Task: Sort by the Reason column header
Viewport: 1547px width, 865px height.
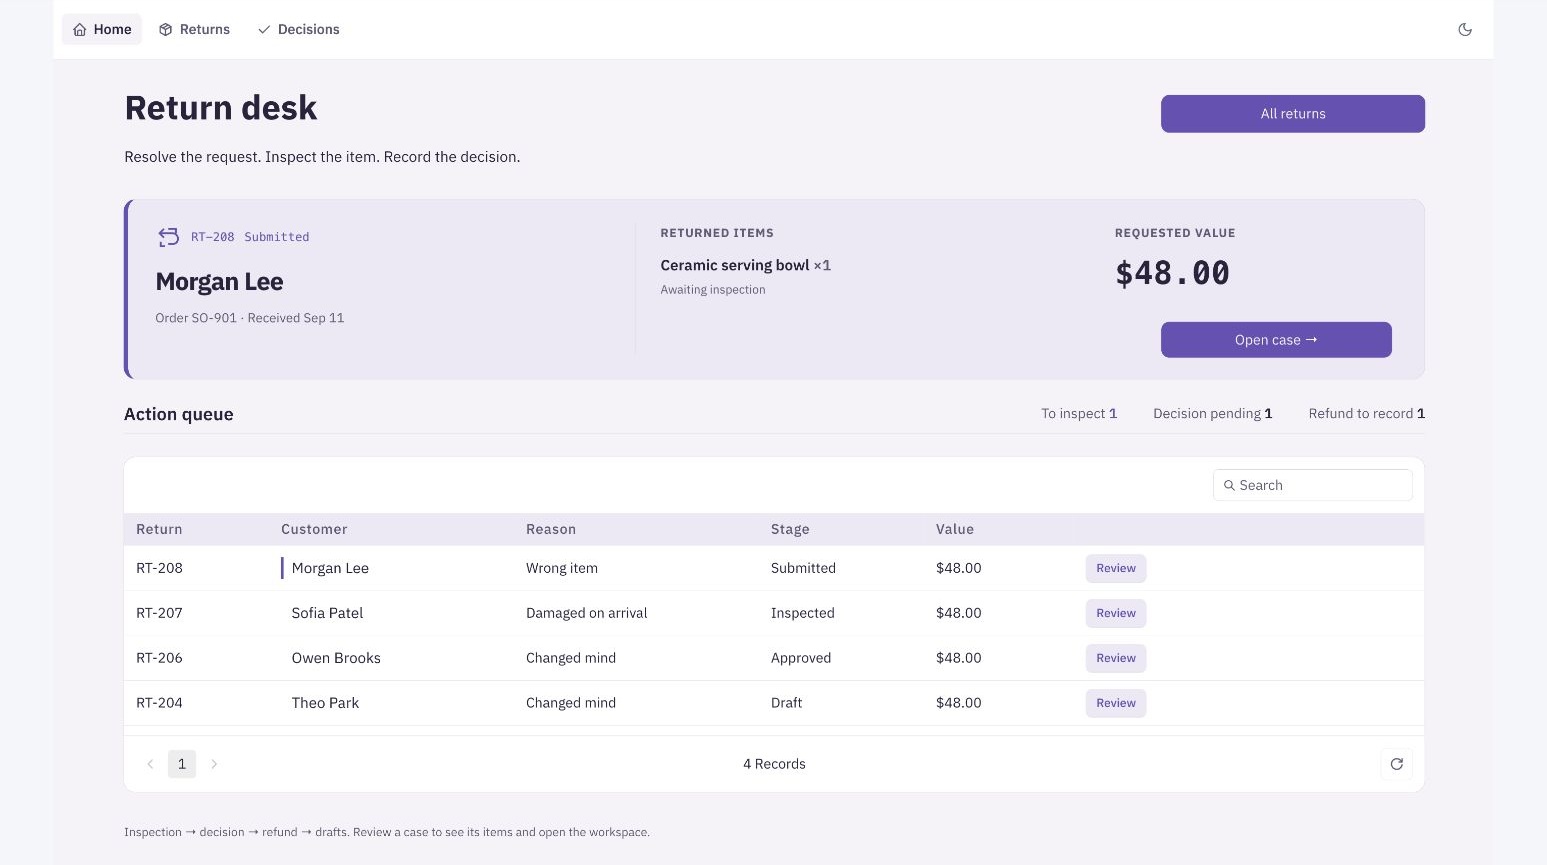Action: (x=551, y=529)
